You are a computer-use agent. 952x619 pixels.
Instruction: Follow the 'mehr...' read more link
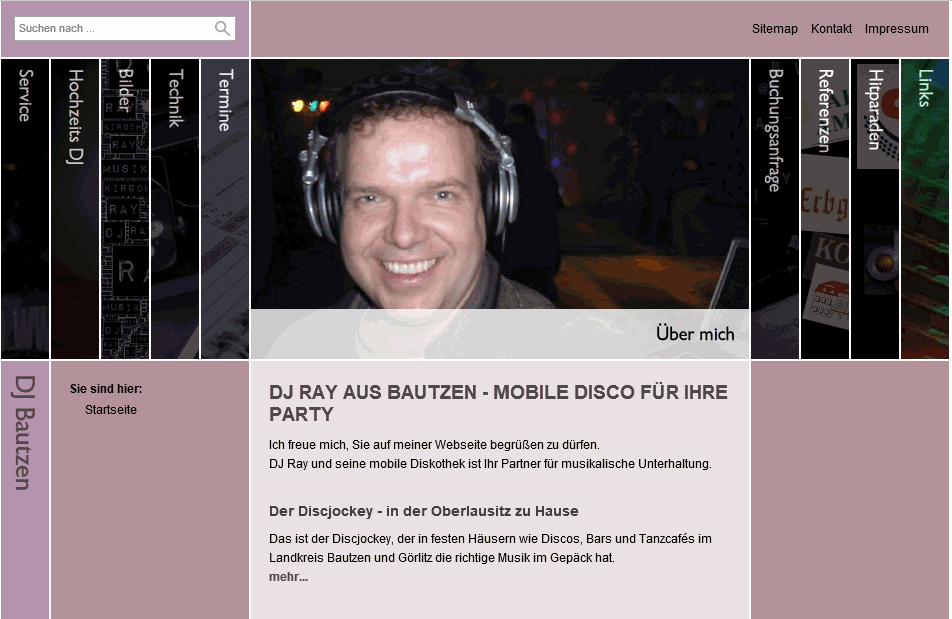pos(288,577)
